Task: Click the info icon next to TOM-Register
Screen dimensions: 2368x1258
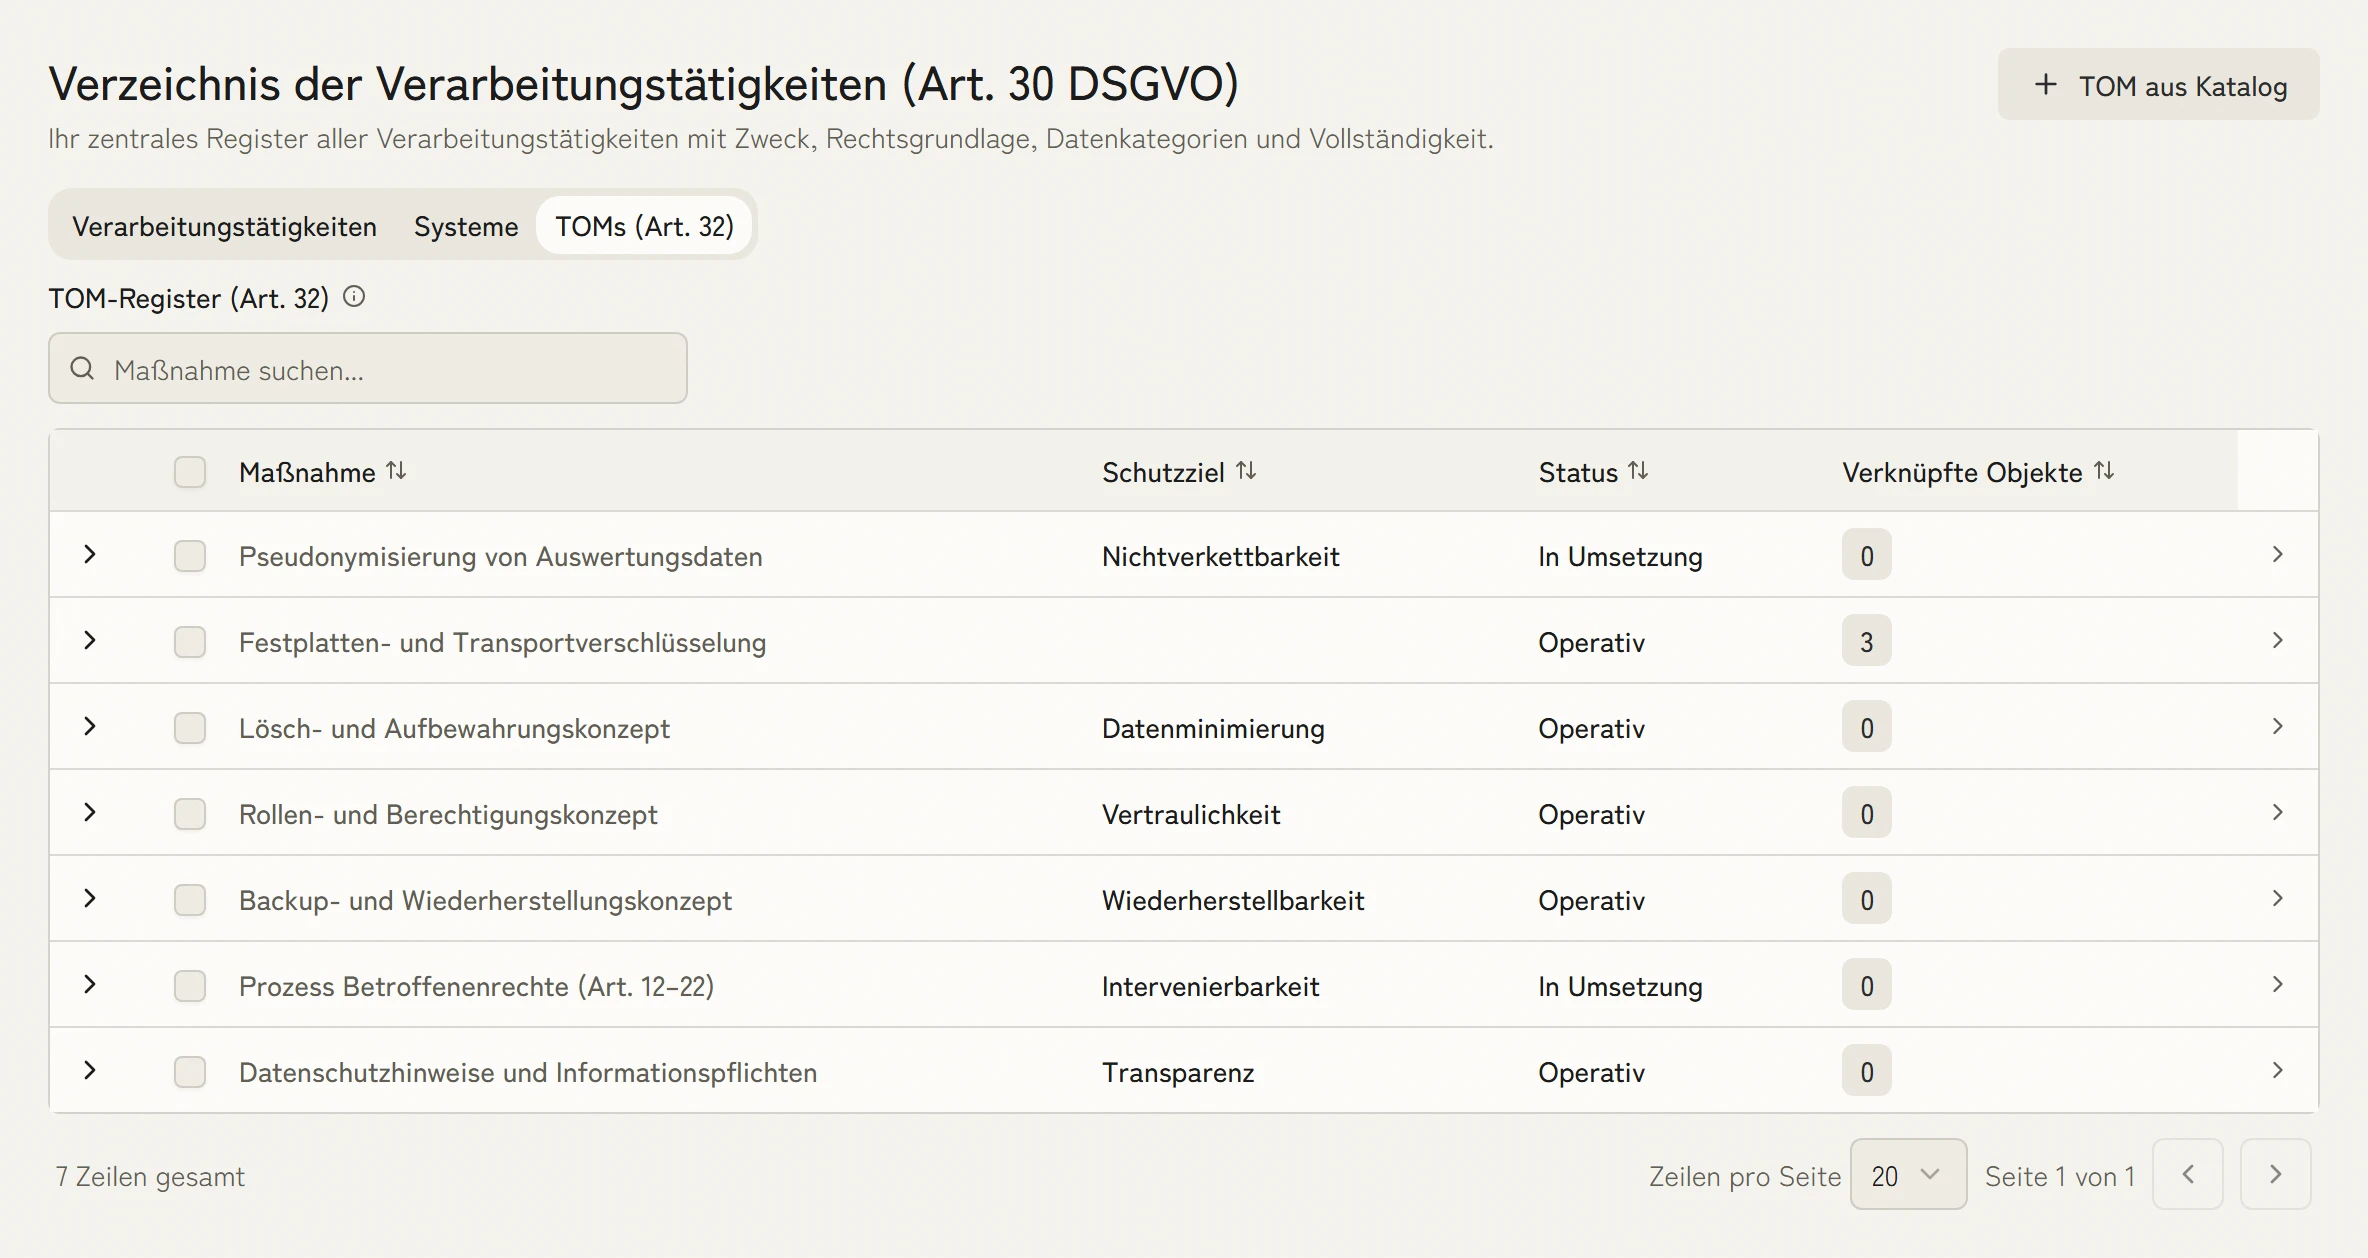Action: click(354, 297)
